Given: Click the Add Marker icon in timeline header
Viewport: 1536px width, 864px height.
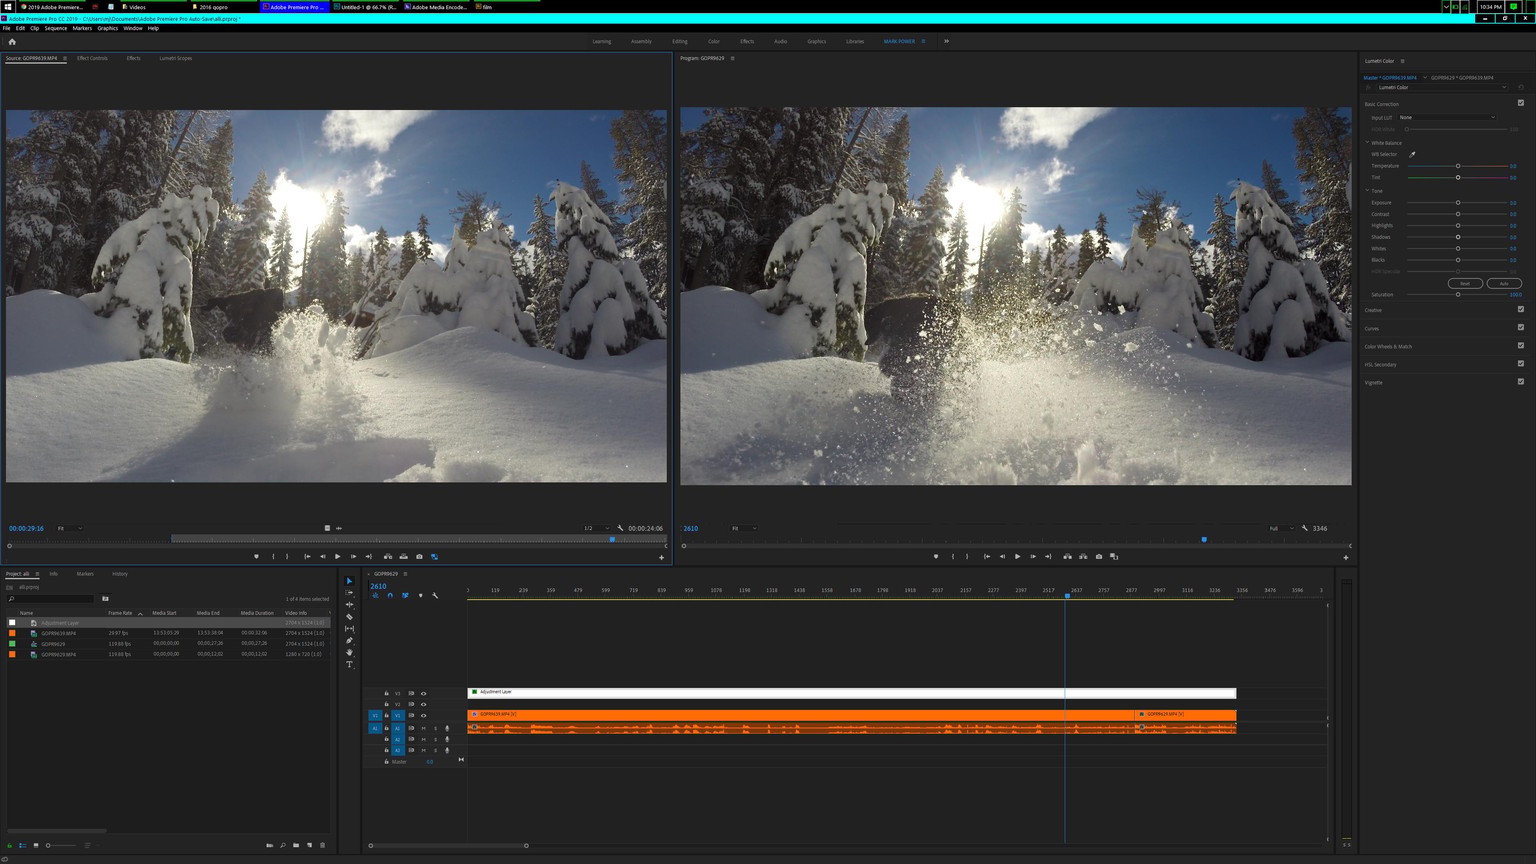Looking at the screenshot, I should (420, 596).
